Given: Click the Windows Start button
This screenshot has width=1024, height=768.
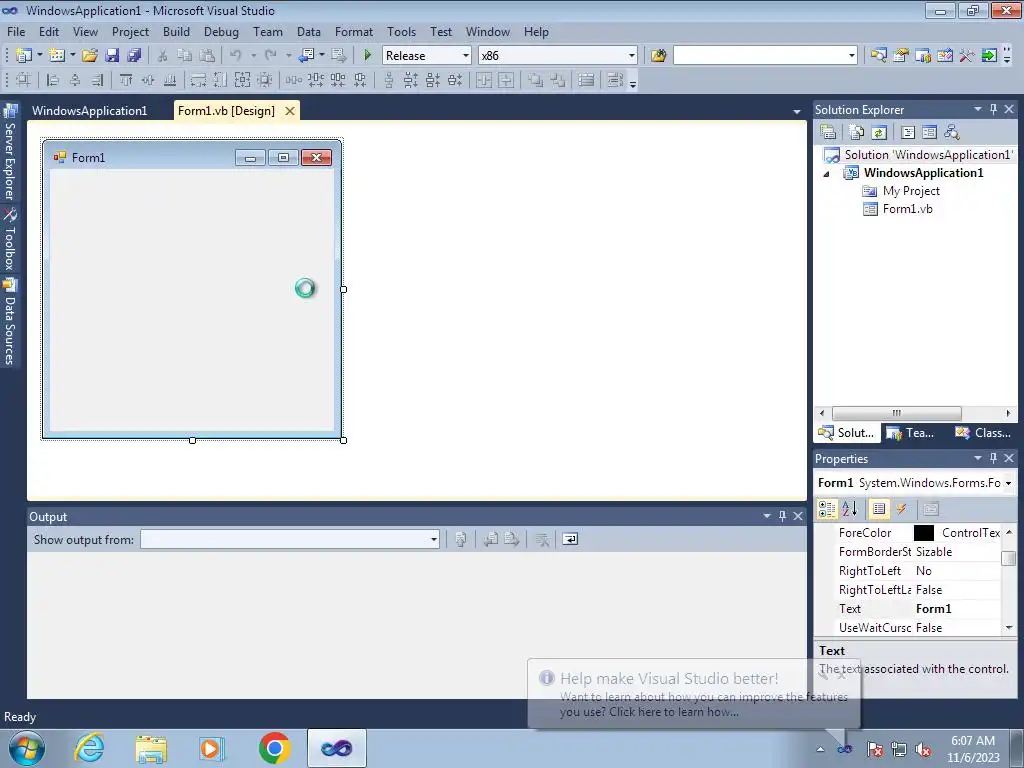Looking at the screenshot, I should [x=26, y=748].
